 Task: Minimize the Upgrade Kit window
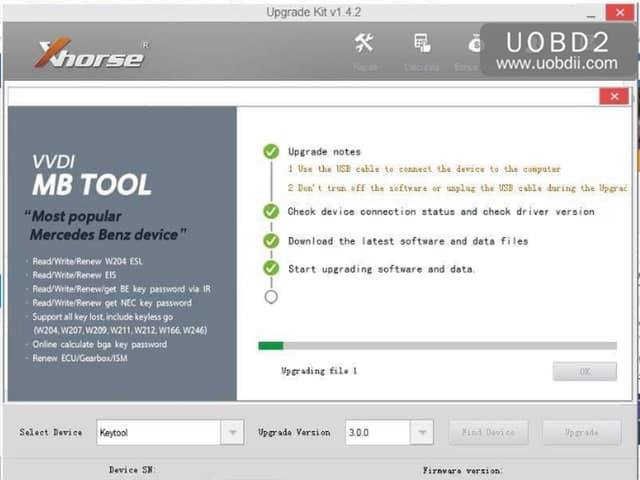591,15
